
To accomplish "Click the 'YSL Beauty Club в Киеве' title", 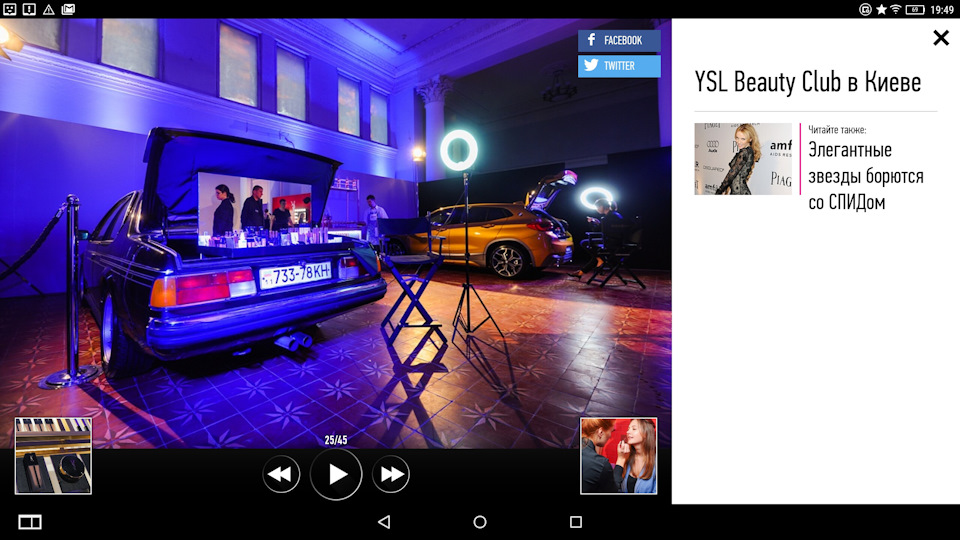I will point(808,82).
